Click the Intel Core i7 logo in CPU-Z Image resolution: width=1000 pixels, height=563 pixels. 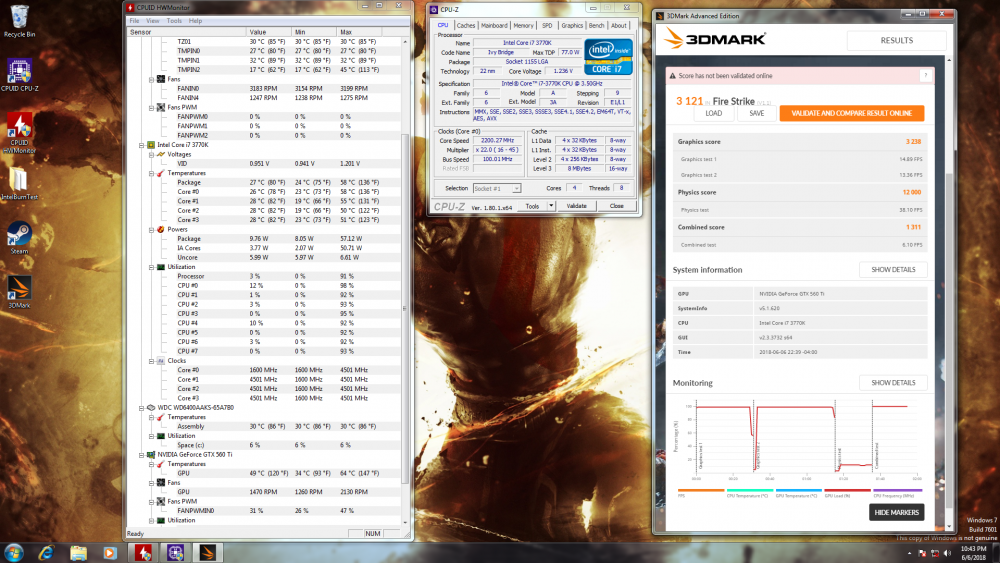pos(608,57)
